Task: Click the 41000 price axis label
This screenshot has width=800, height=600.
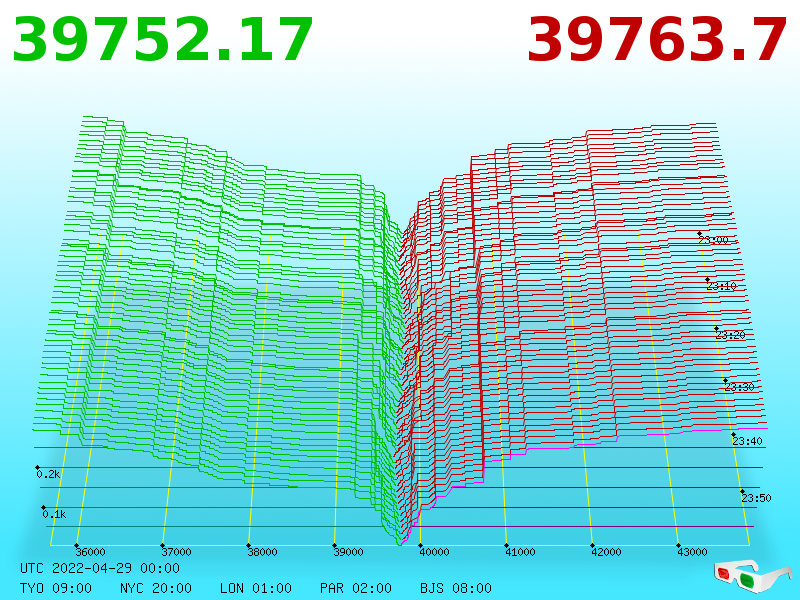Action: [x=520, y=552]
